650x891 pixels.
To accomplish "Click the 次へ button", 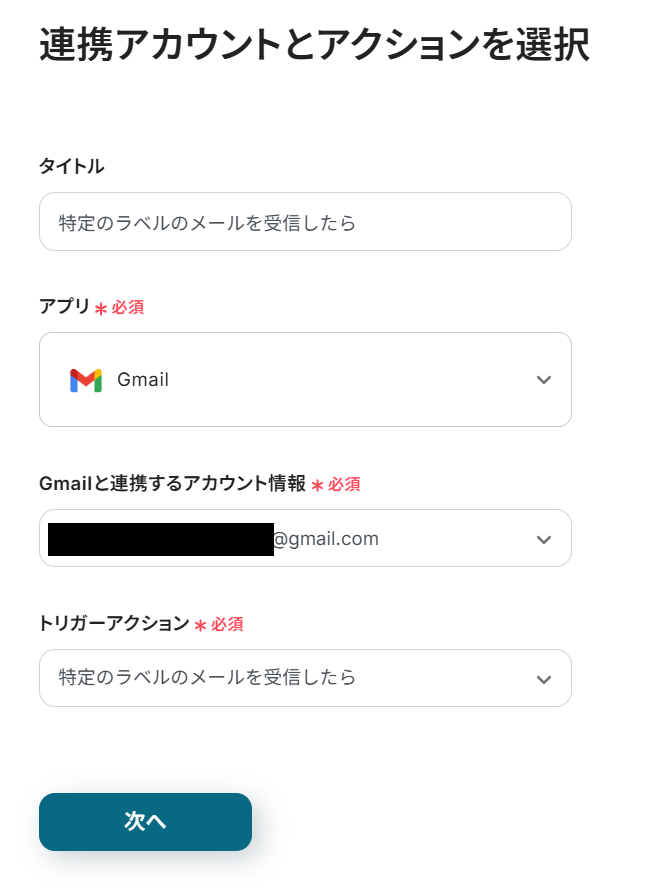I will click(x=145, y=821).
